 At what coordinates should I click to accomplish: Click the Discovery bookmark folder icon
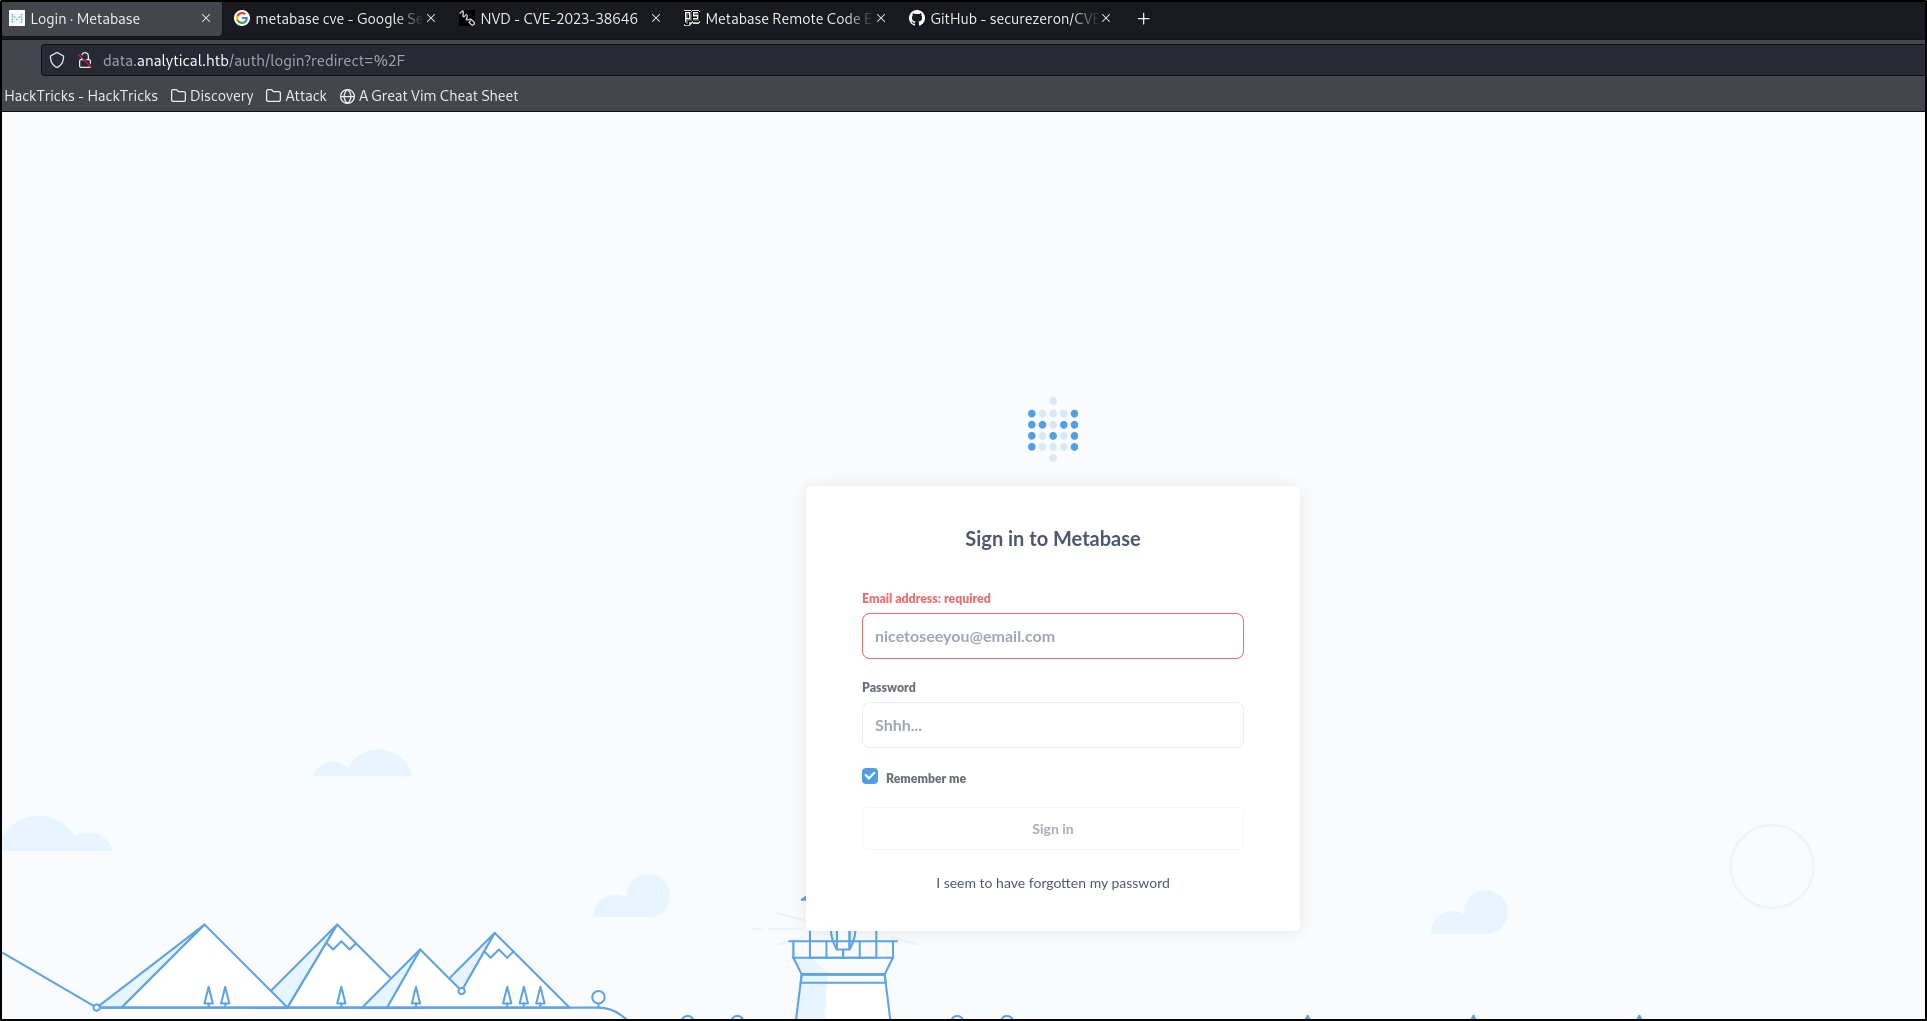(x=179, y=96)
